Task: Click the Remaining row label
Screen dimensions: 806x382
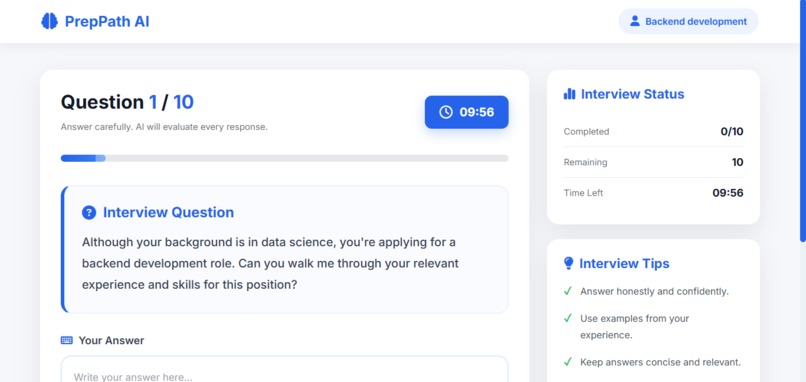Action: [x=585, y=162]
